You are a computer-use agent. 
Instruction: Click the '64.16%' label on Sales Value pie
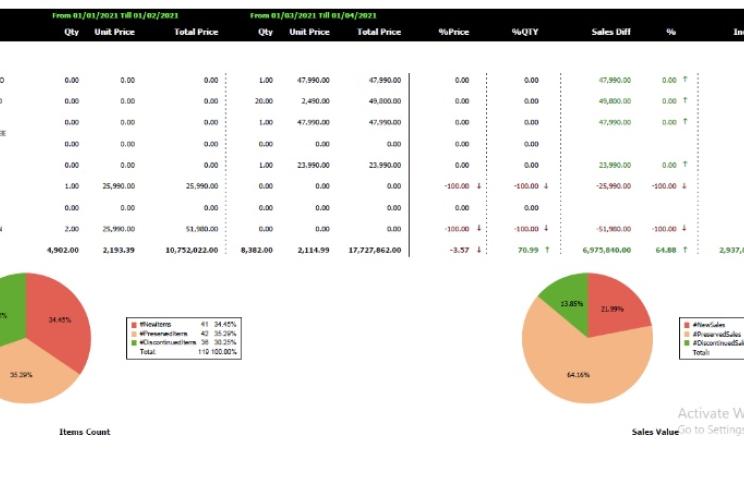coord(578,375)
